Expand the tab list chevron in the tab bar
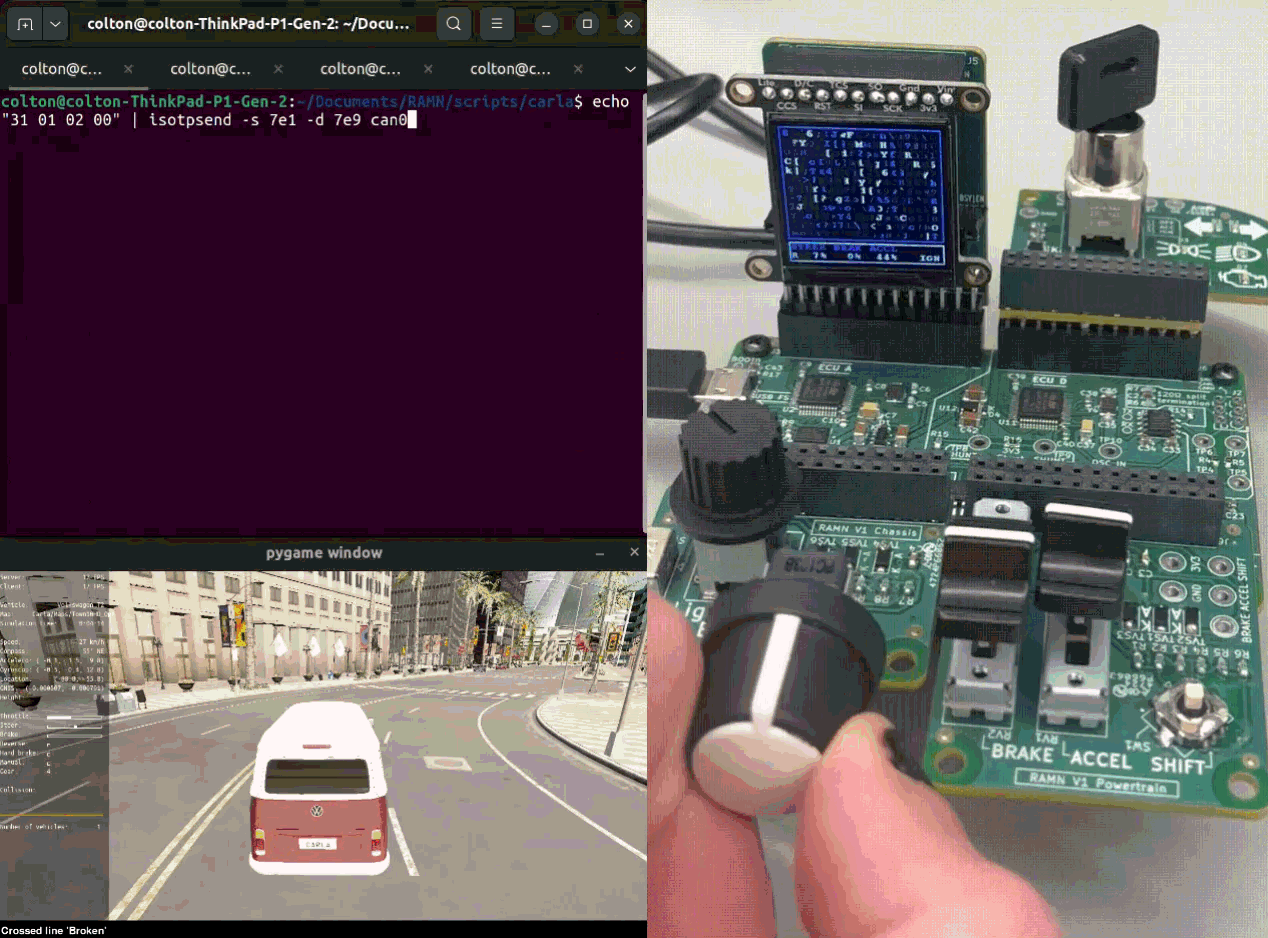 tap(630, 69)
